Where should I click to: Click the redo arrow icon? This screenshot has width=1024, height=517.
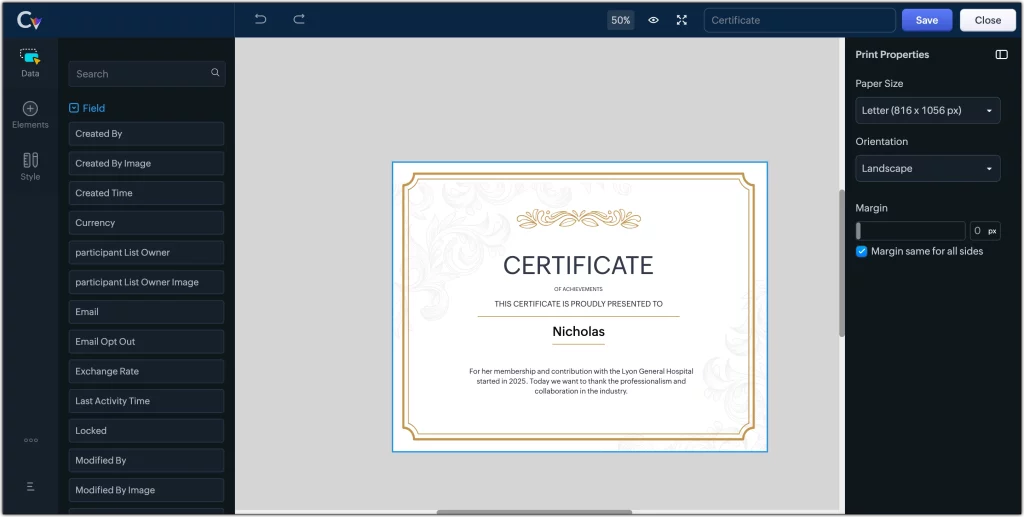299,20
